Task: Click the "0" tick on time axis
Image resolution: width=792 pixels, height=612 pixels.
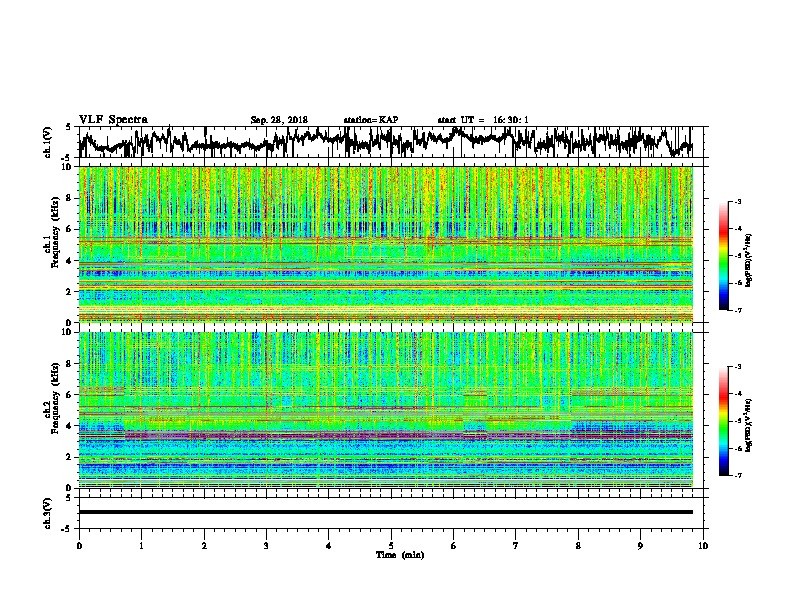Action: [79, 546]
